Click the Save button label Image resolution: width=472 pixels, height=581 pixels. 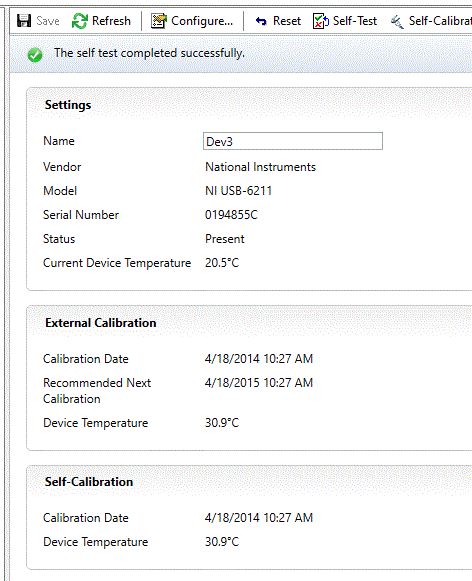48,21
